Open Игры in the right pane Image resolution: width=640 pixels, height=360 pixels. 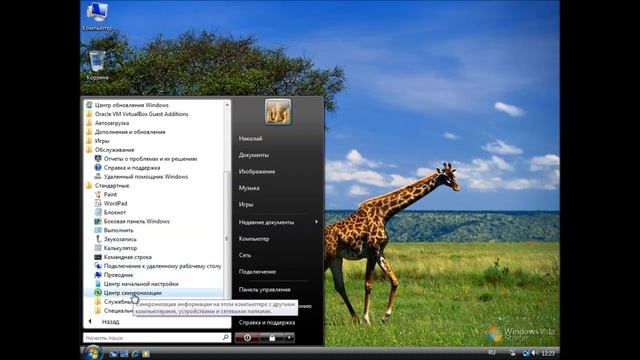coord(246,204)
